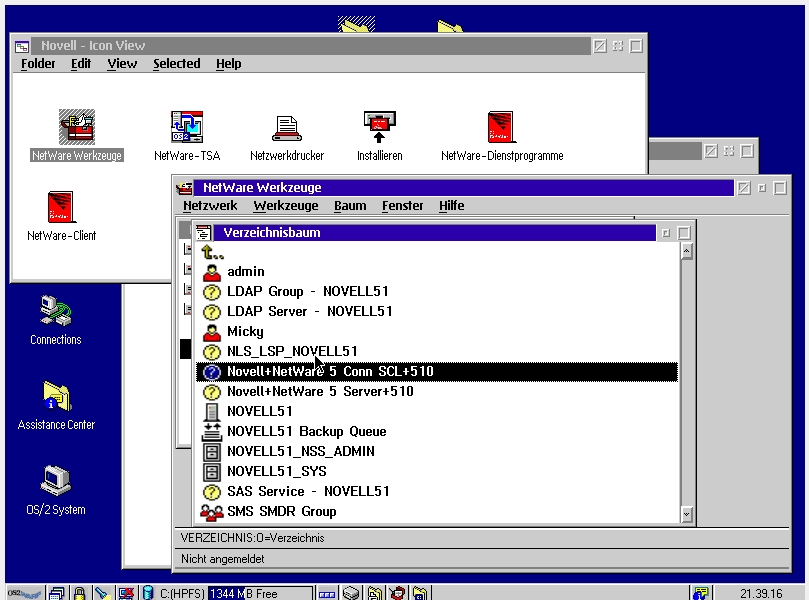Image resolution: width=809 pixels, height=600 pixels.
Task: Open the Help menu in Novell window
Action: [228, 64]
